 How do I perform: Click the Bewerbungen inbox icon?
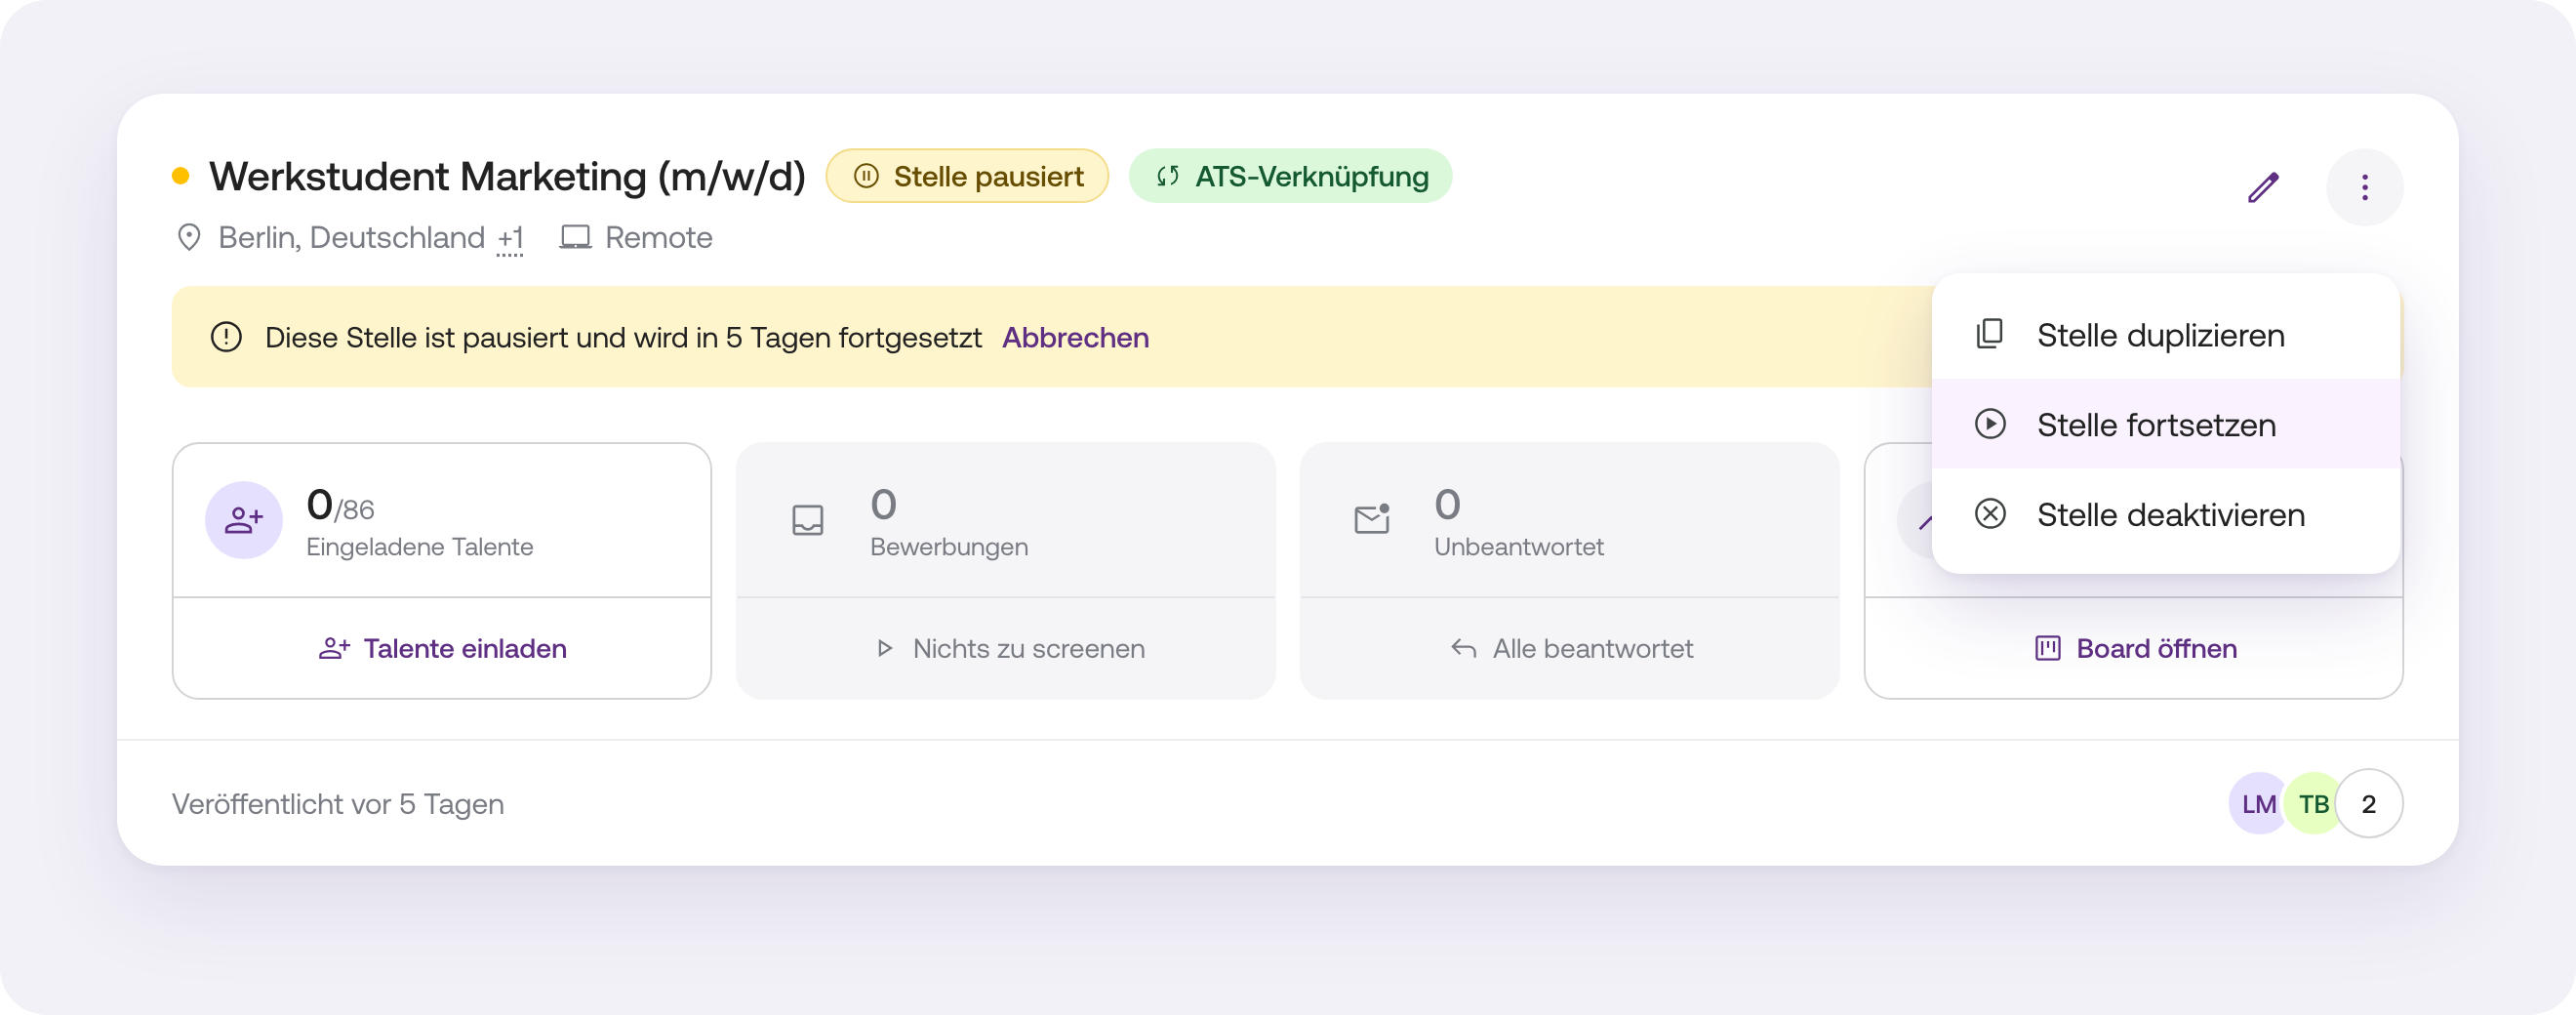[x=808, y=520]
